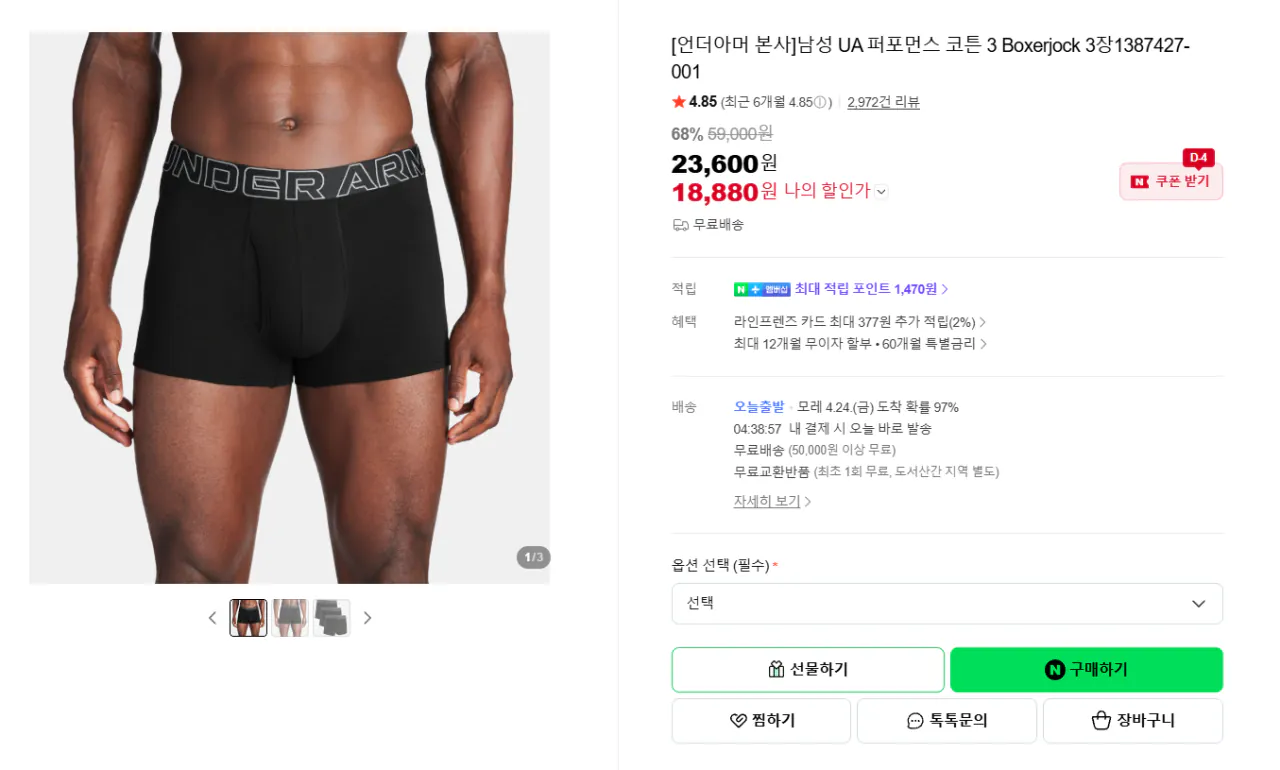Click the Naver Pay N icon on 구매하기

click(1054, 669)
